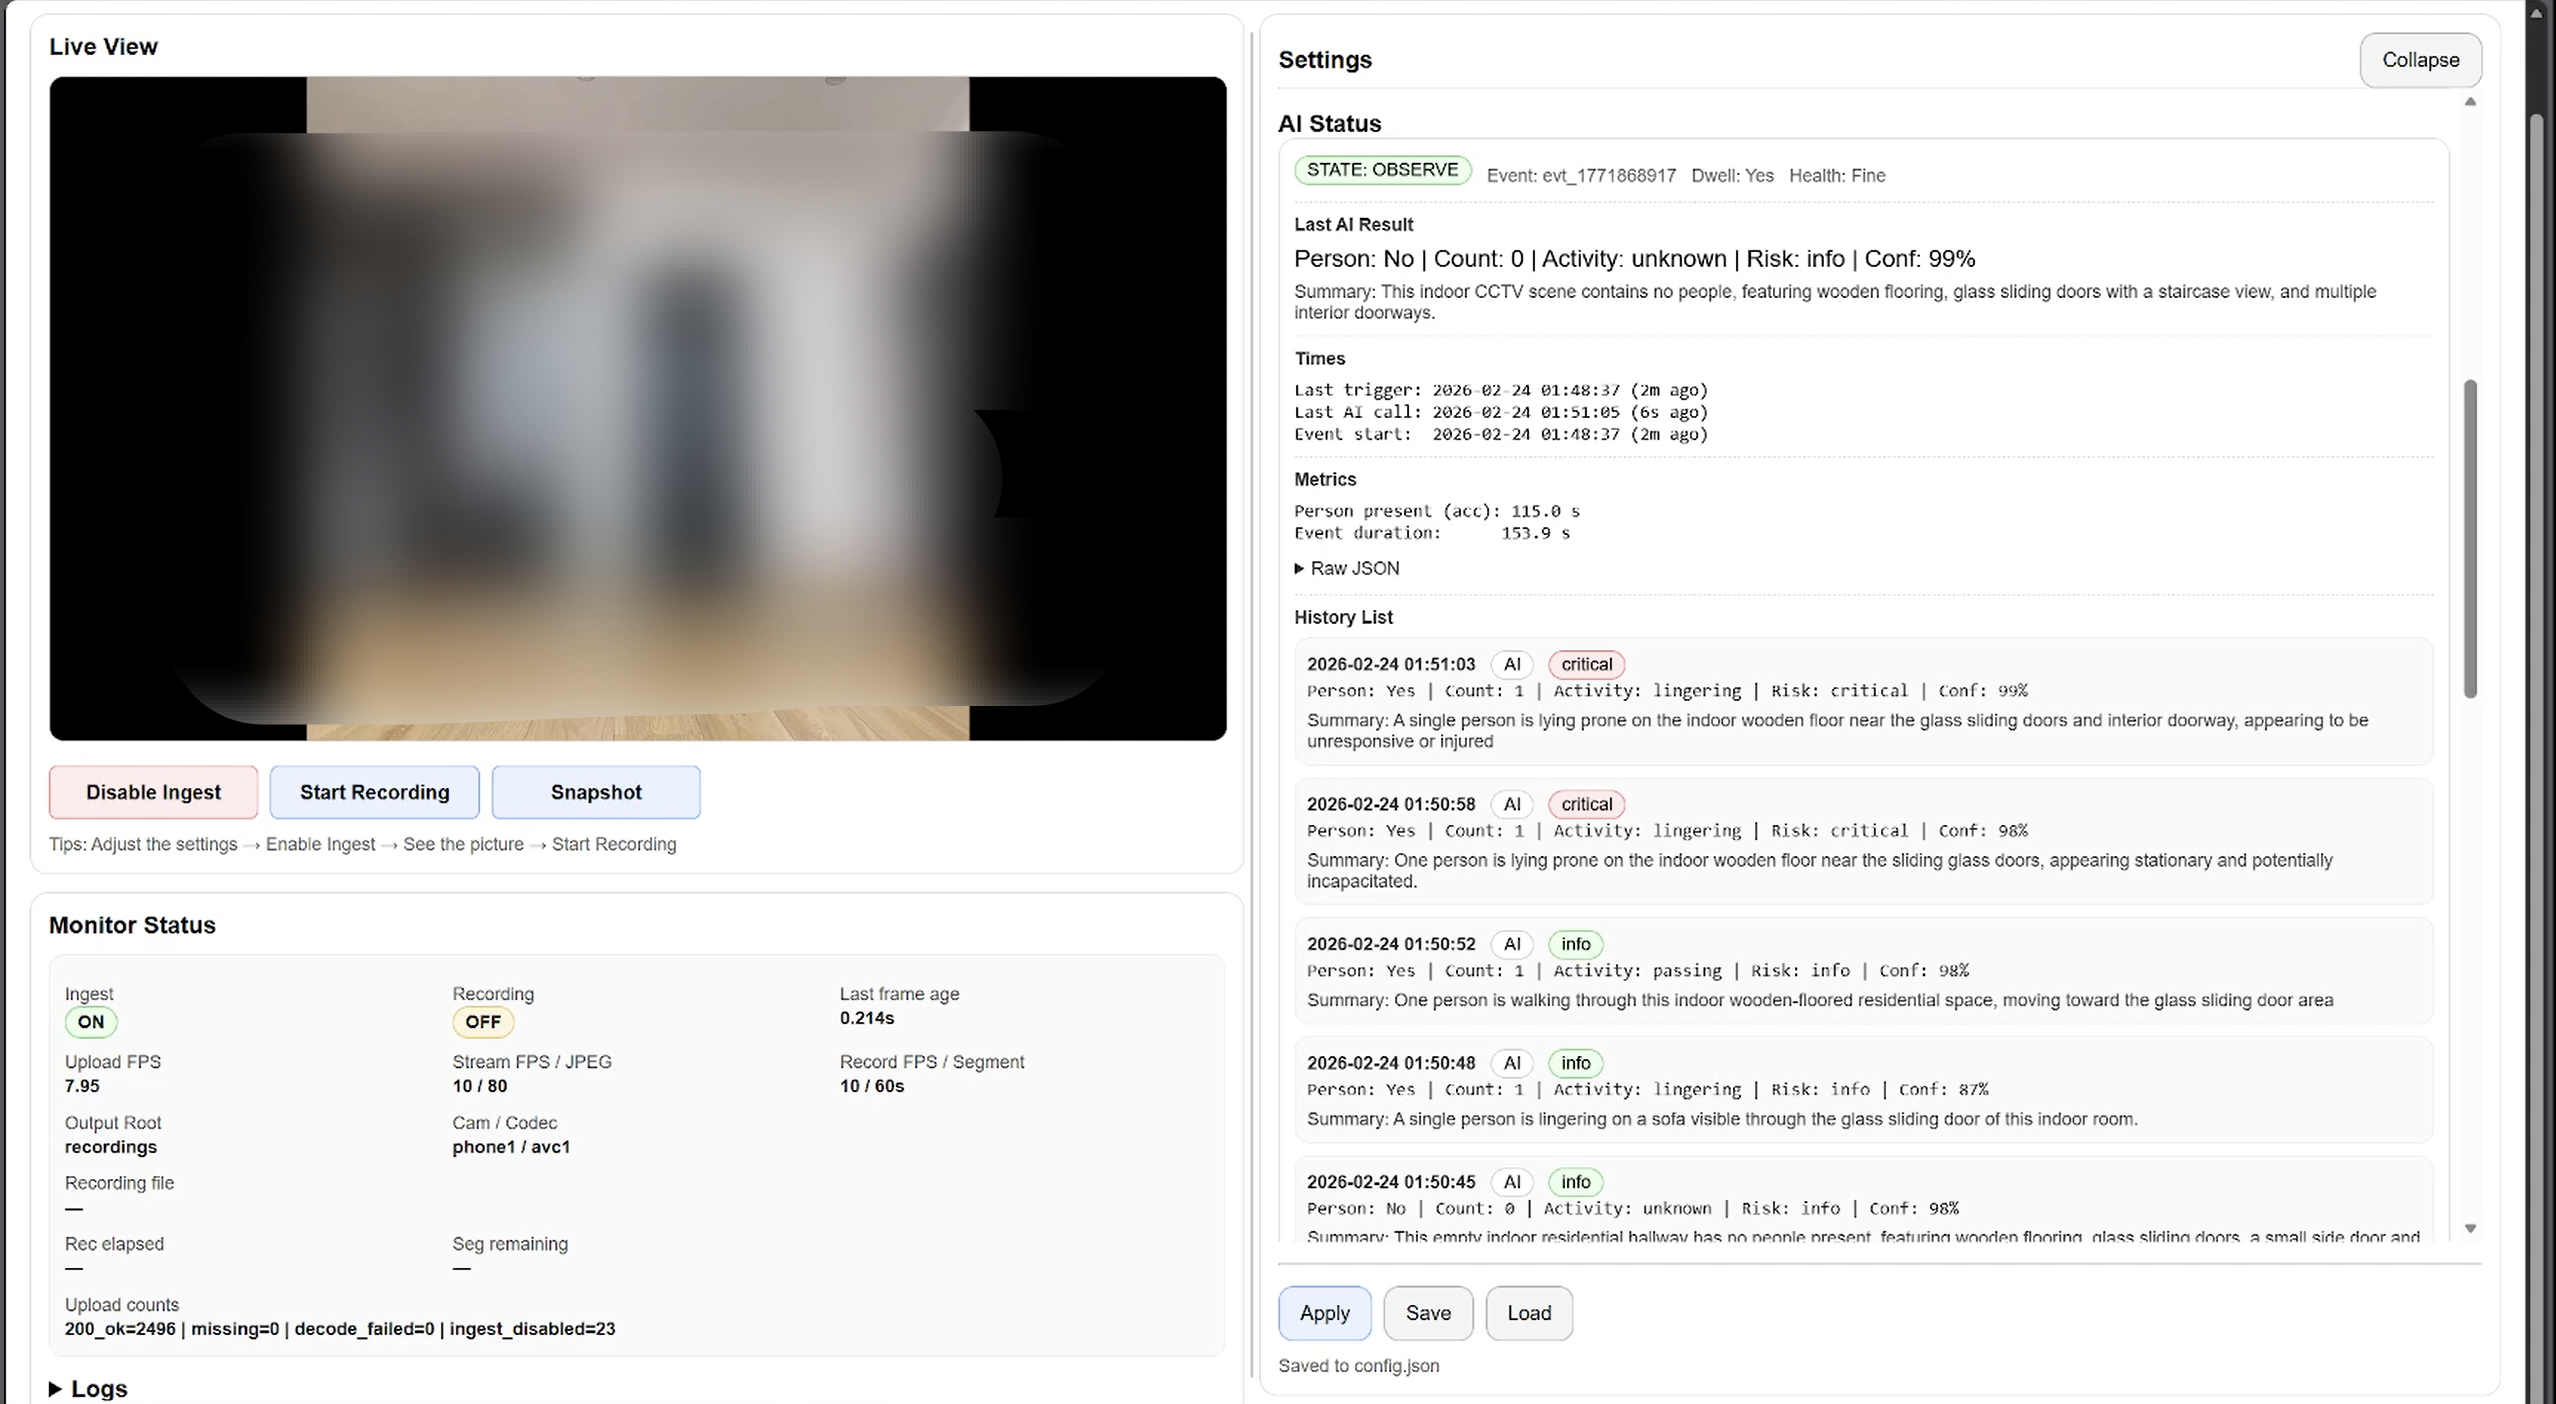Screen dimensions: 2556x1404
Task: Click the STATE: OBSERVE status pill
Action: tap(1381, 170)
